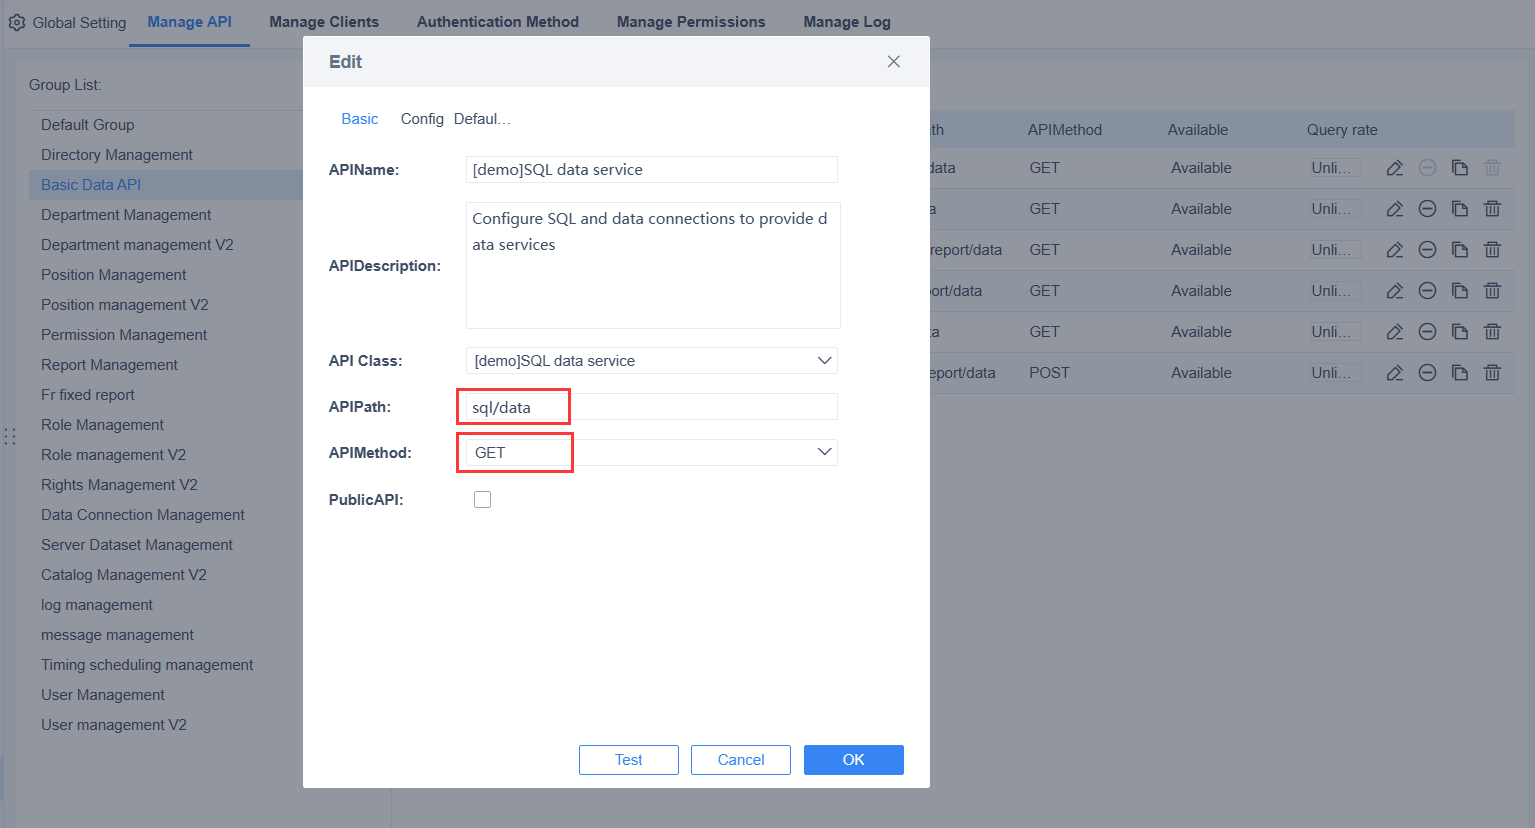Viewport: 1535px width, 828px height.
Task: Open the APIMethod dropdown
Action: coord(824,452)
